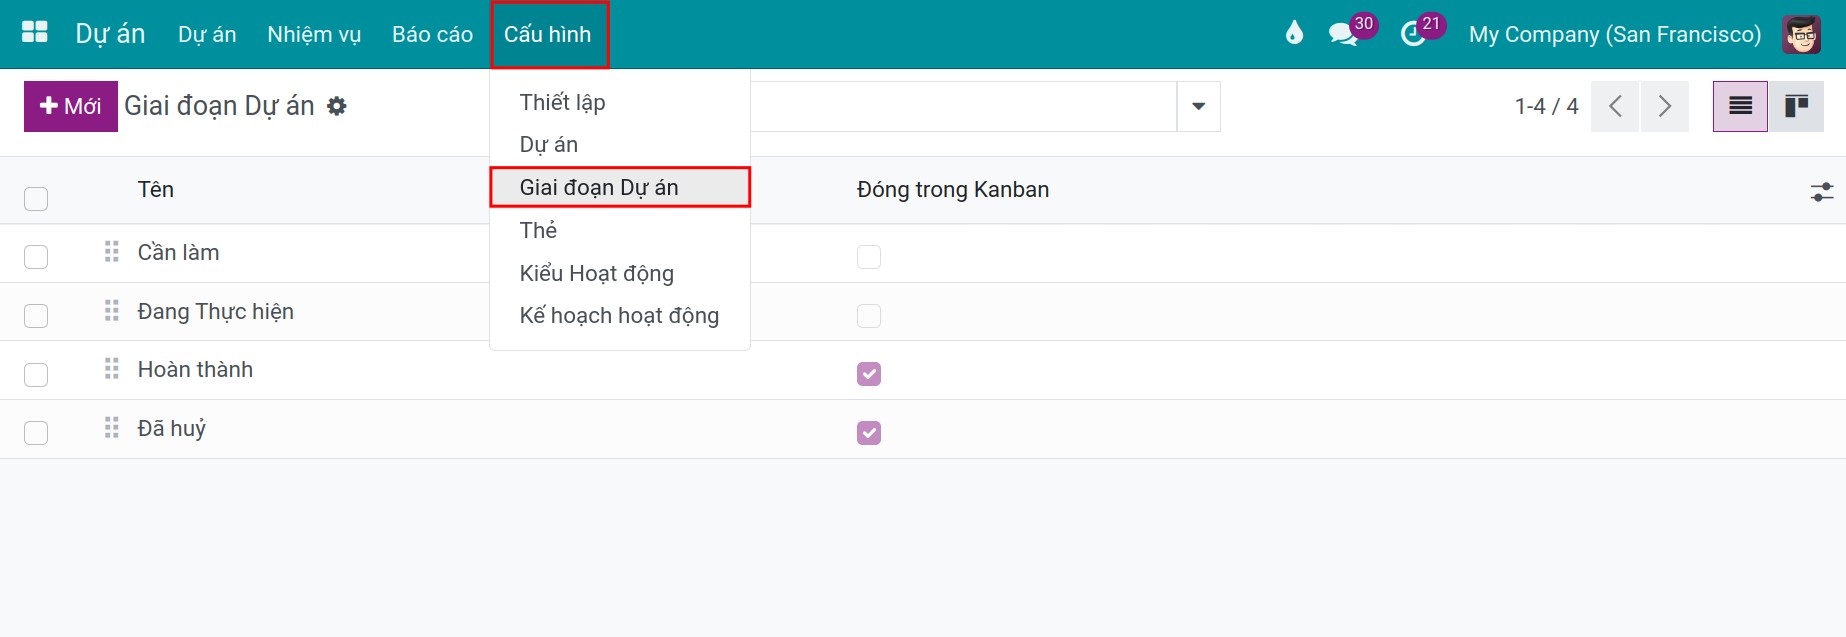Click drag handle of Hoàn thành row

(x=112, y=368)
